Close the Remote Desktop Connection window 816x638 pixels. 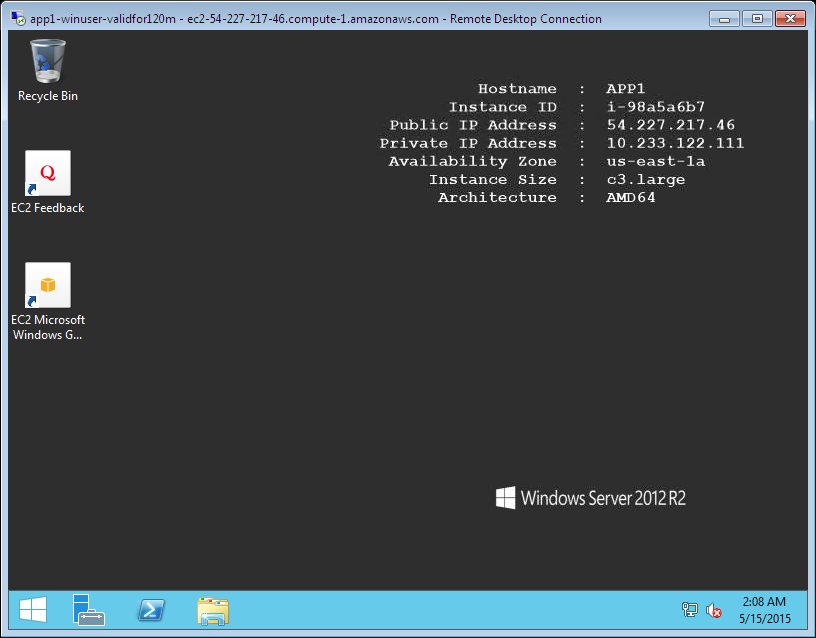coord(789,18)
